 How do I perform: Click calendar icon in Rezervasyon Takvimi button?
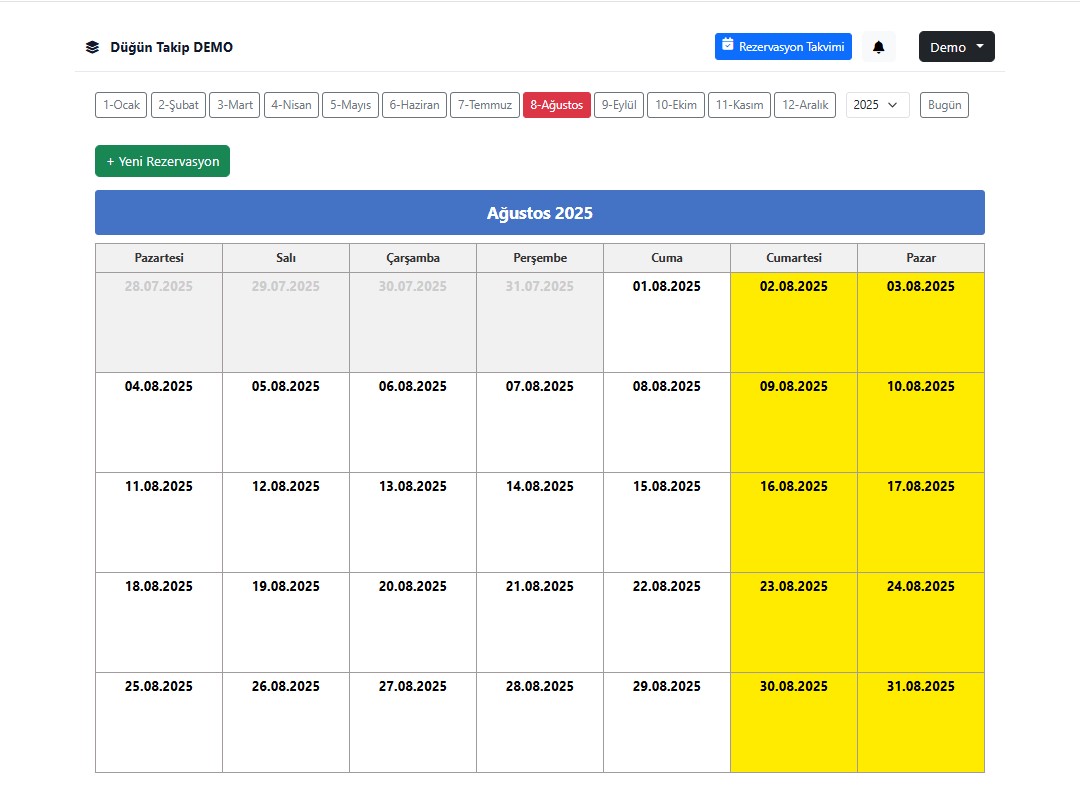[x=727, y=45]
